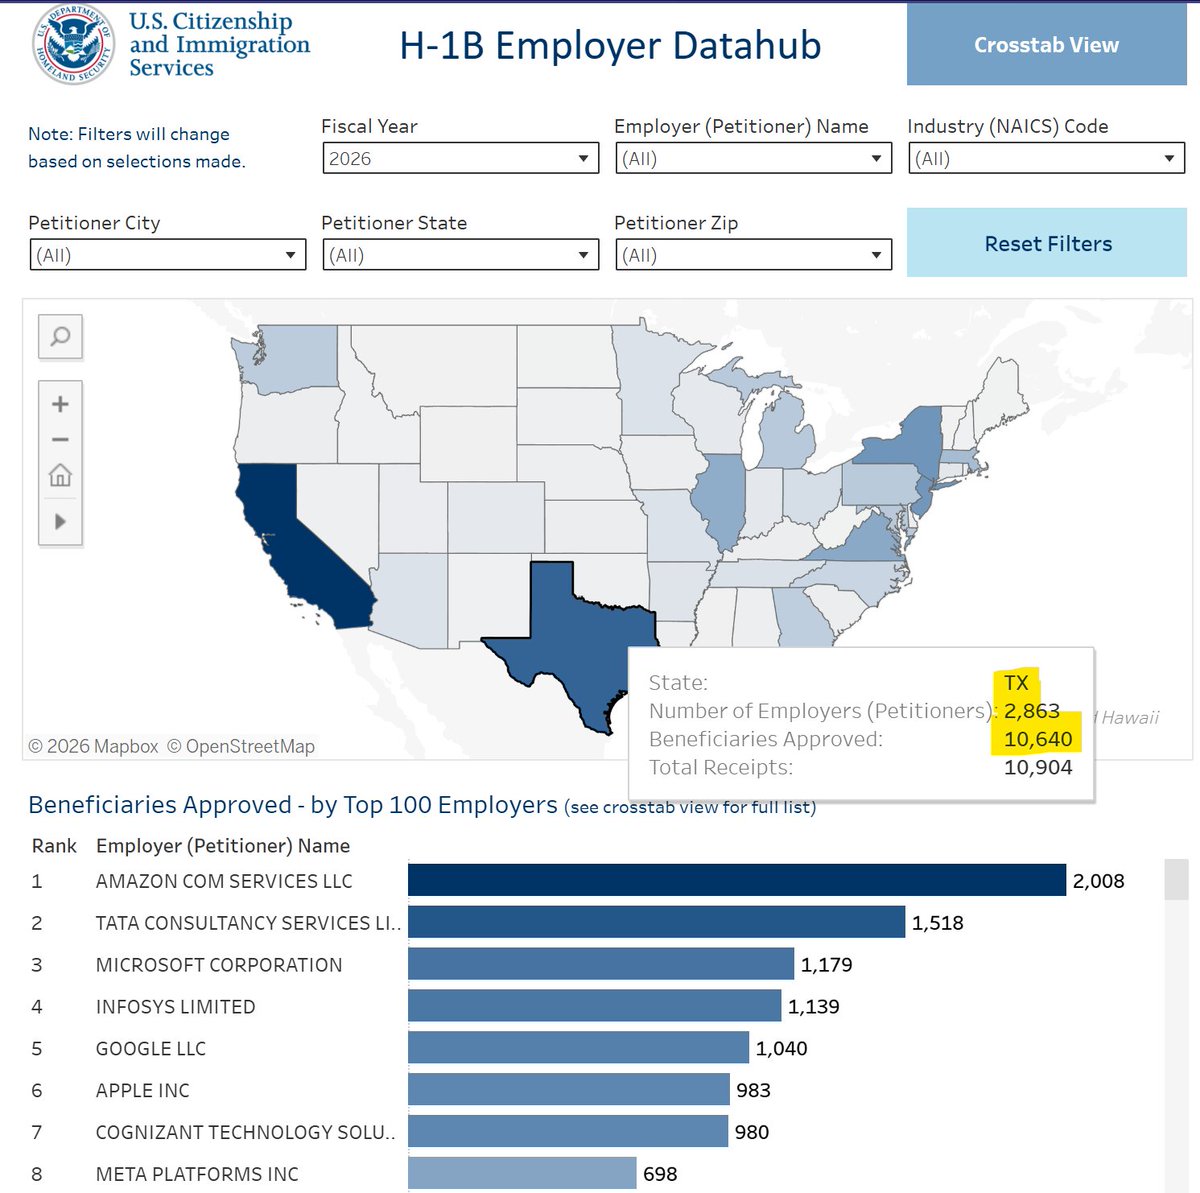Click the 2,008 bar value label
Image resolution: width=1200 pixels, height=1193 pixels.
1099,881
